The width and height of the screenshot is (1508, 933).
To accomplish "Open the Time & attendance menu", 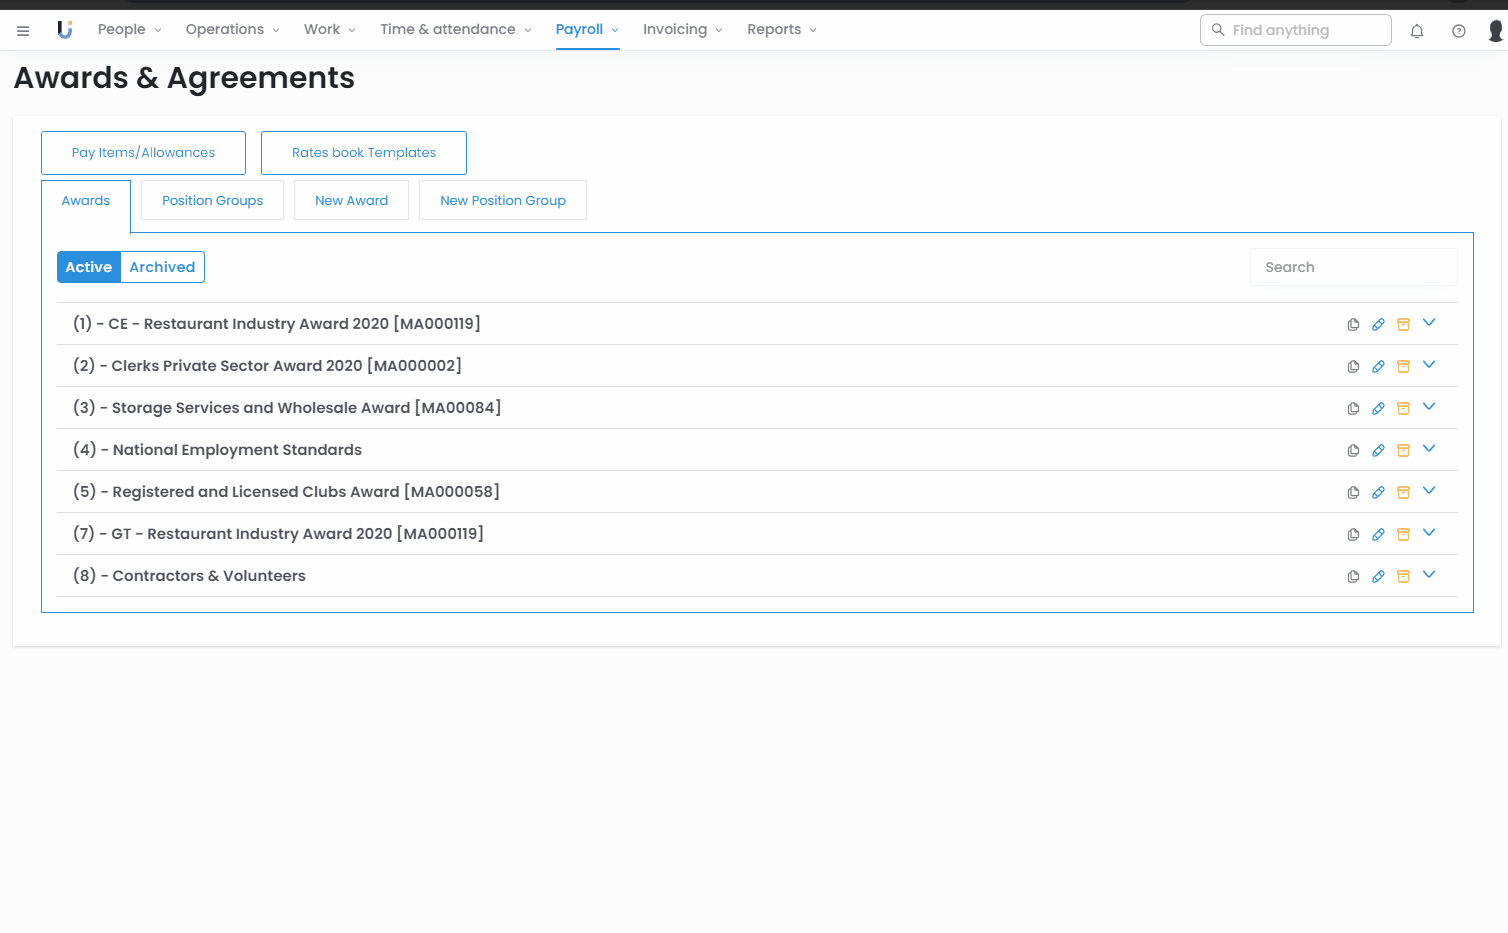I will click(455, 30).
